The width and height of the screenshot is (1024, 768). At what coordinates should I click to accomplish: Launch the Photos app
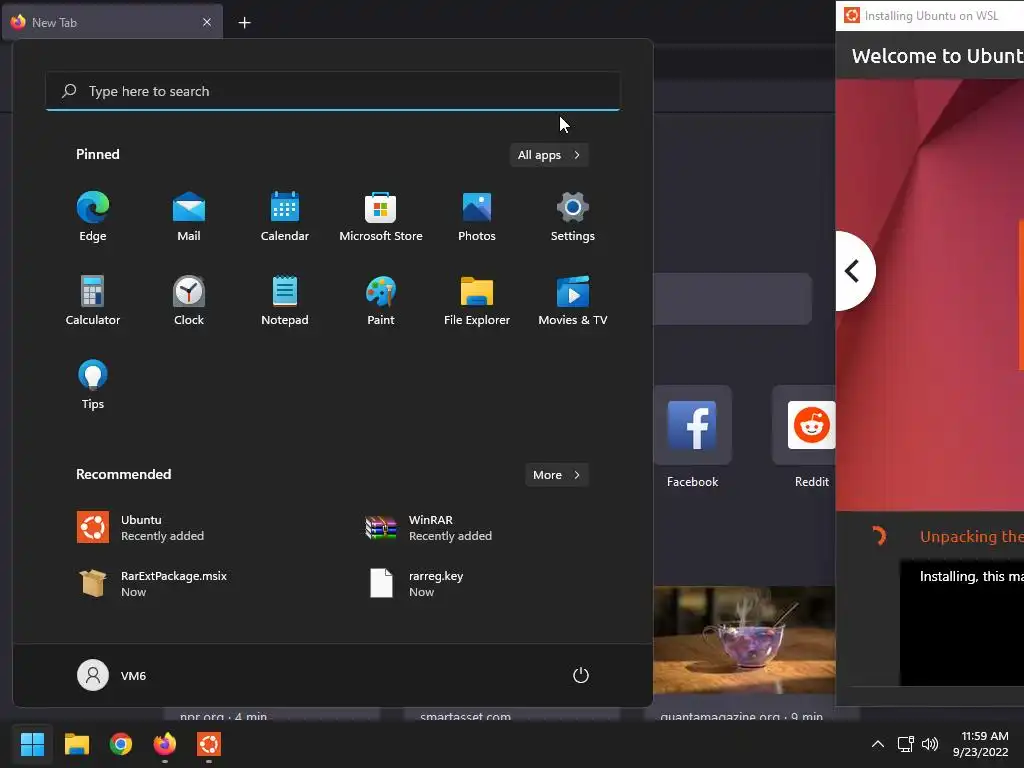[x=477, y=217]
